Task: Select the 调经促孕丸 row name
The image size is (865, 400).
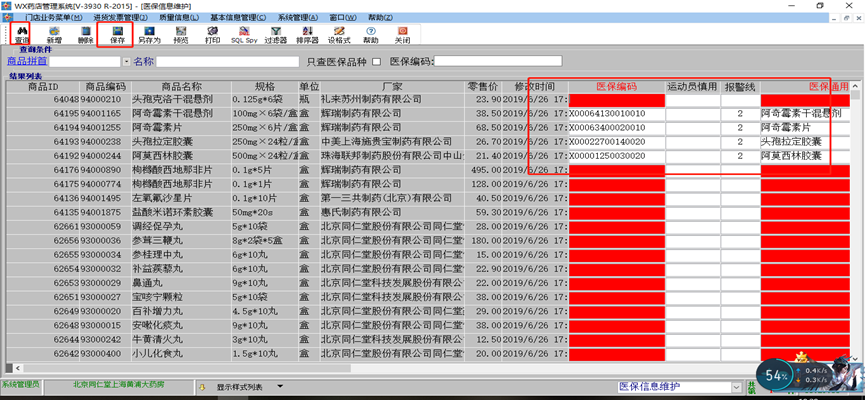Action: (x=181, y=226)
